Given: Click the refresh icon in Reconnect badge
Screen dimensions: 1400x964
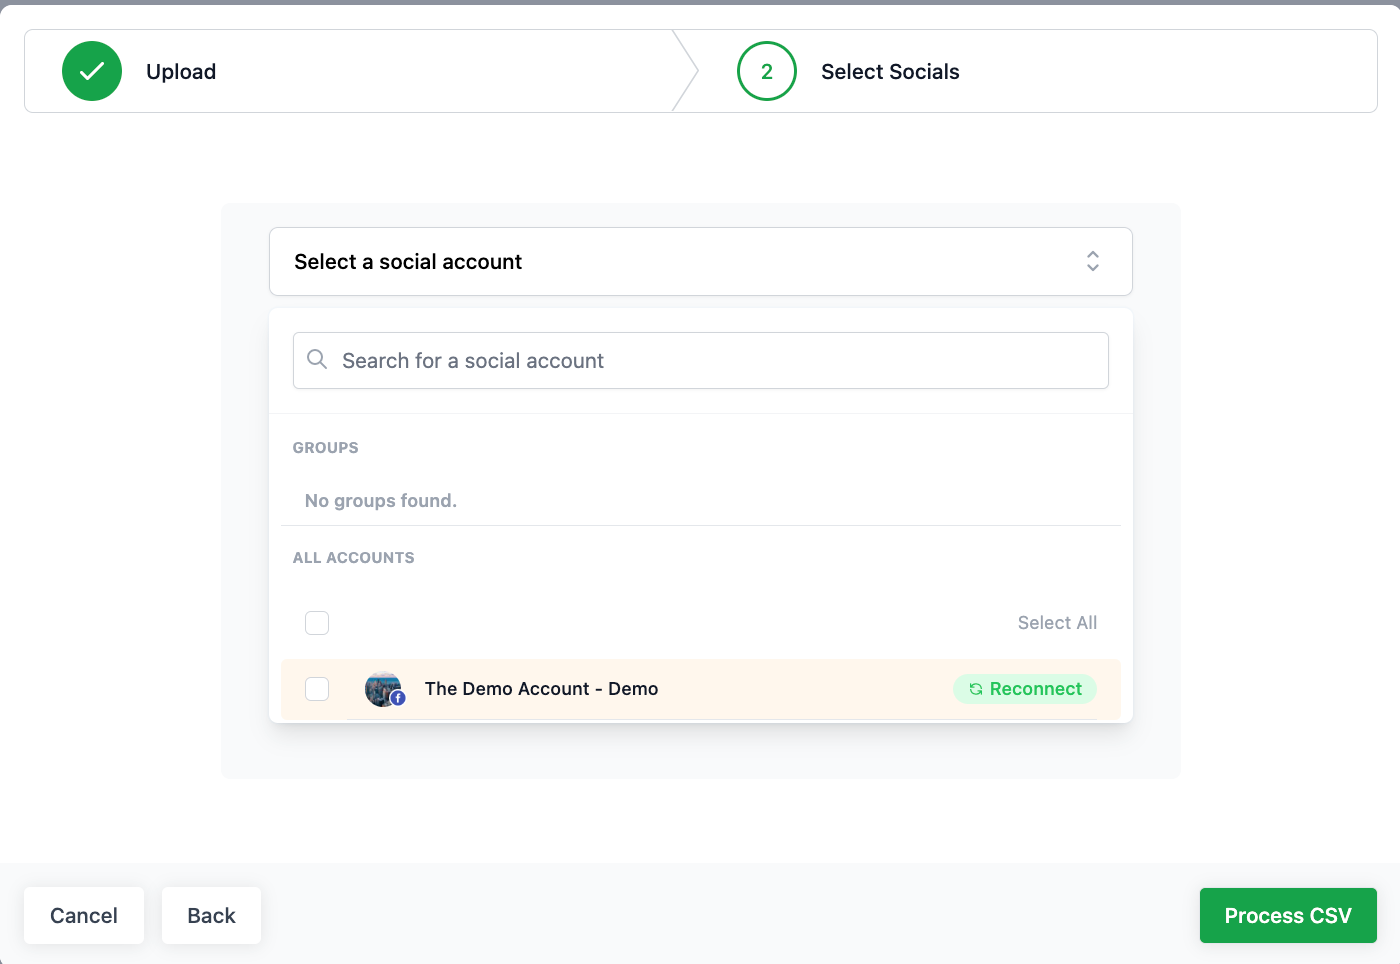Looking at the screenshot, I should pos(975,689).
